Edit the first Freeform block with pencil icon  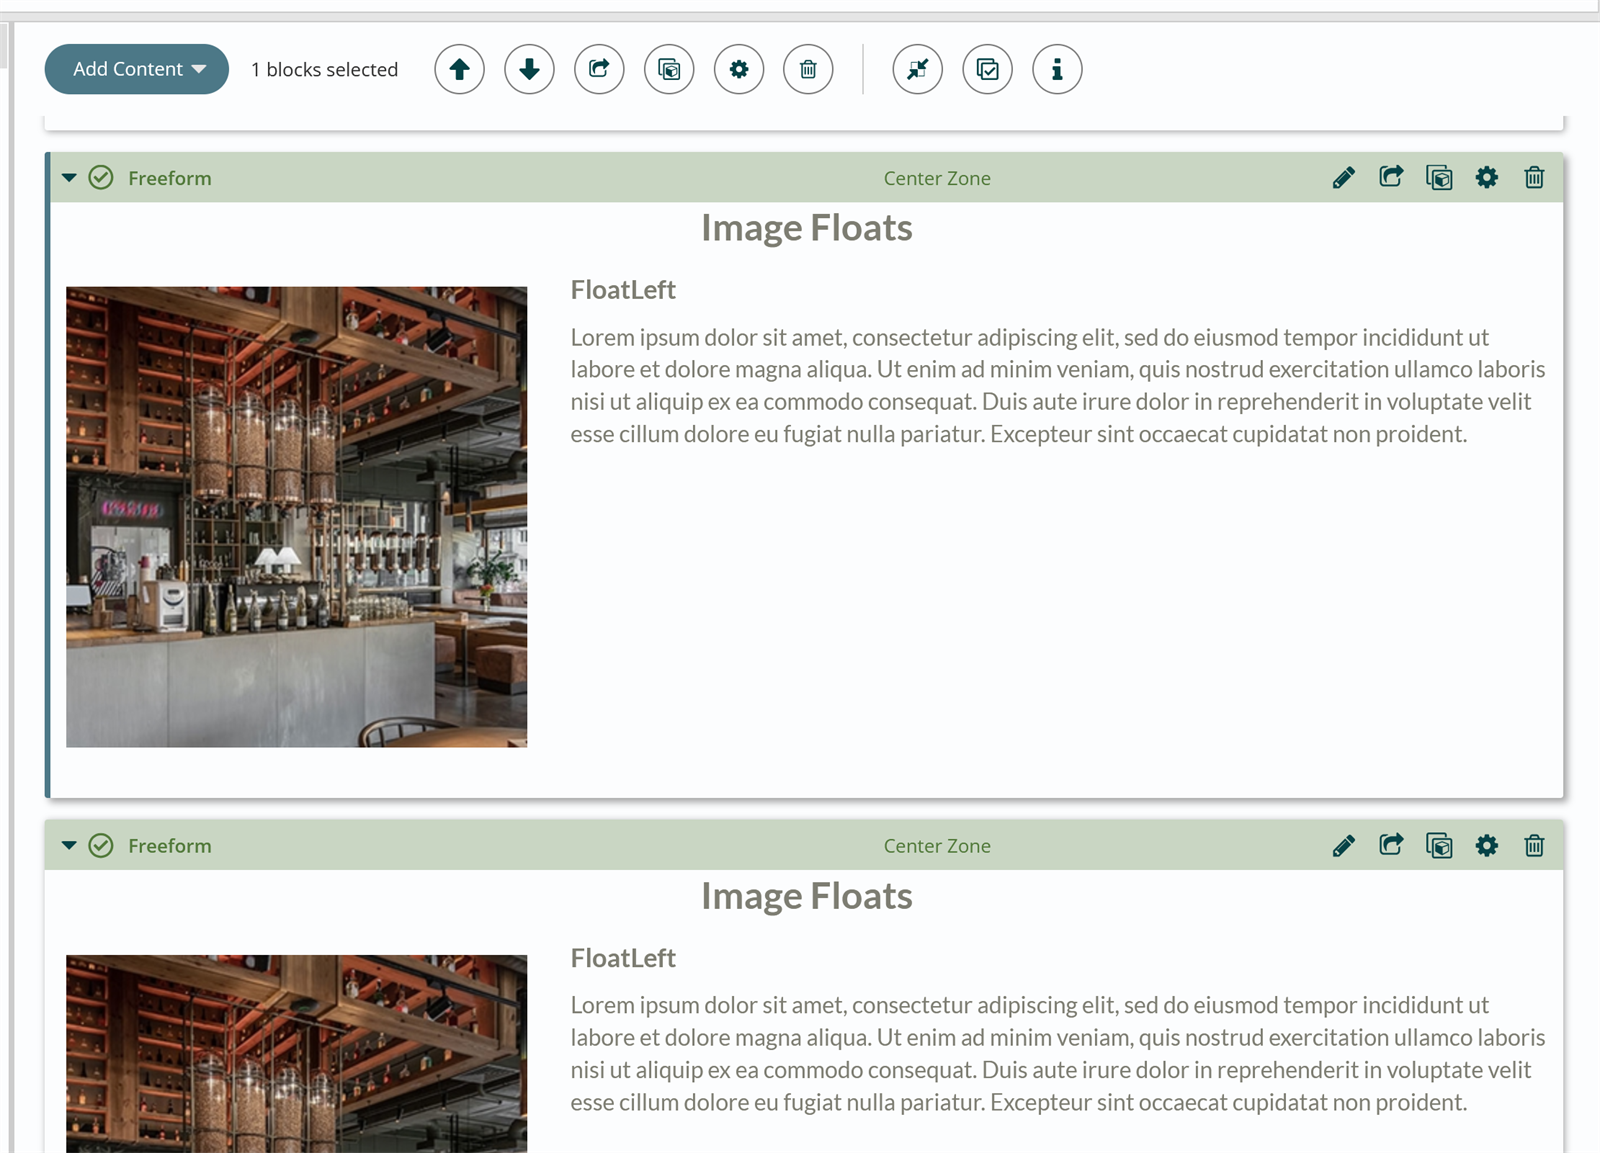[x=1344, y=178]
